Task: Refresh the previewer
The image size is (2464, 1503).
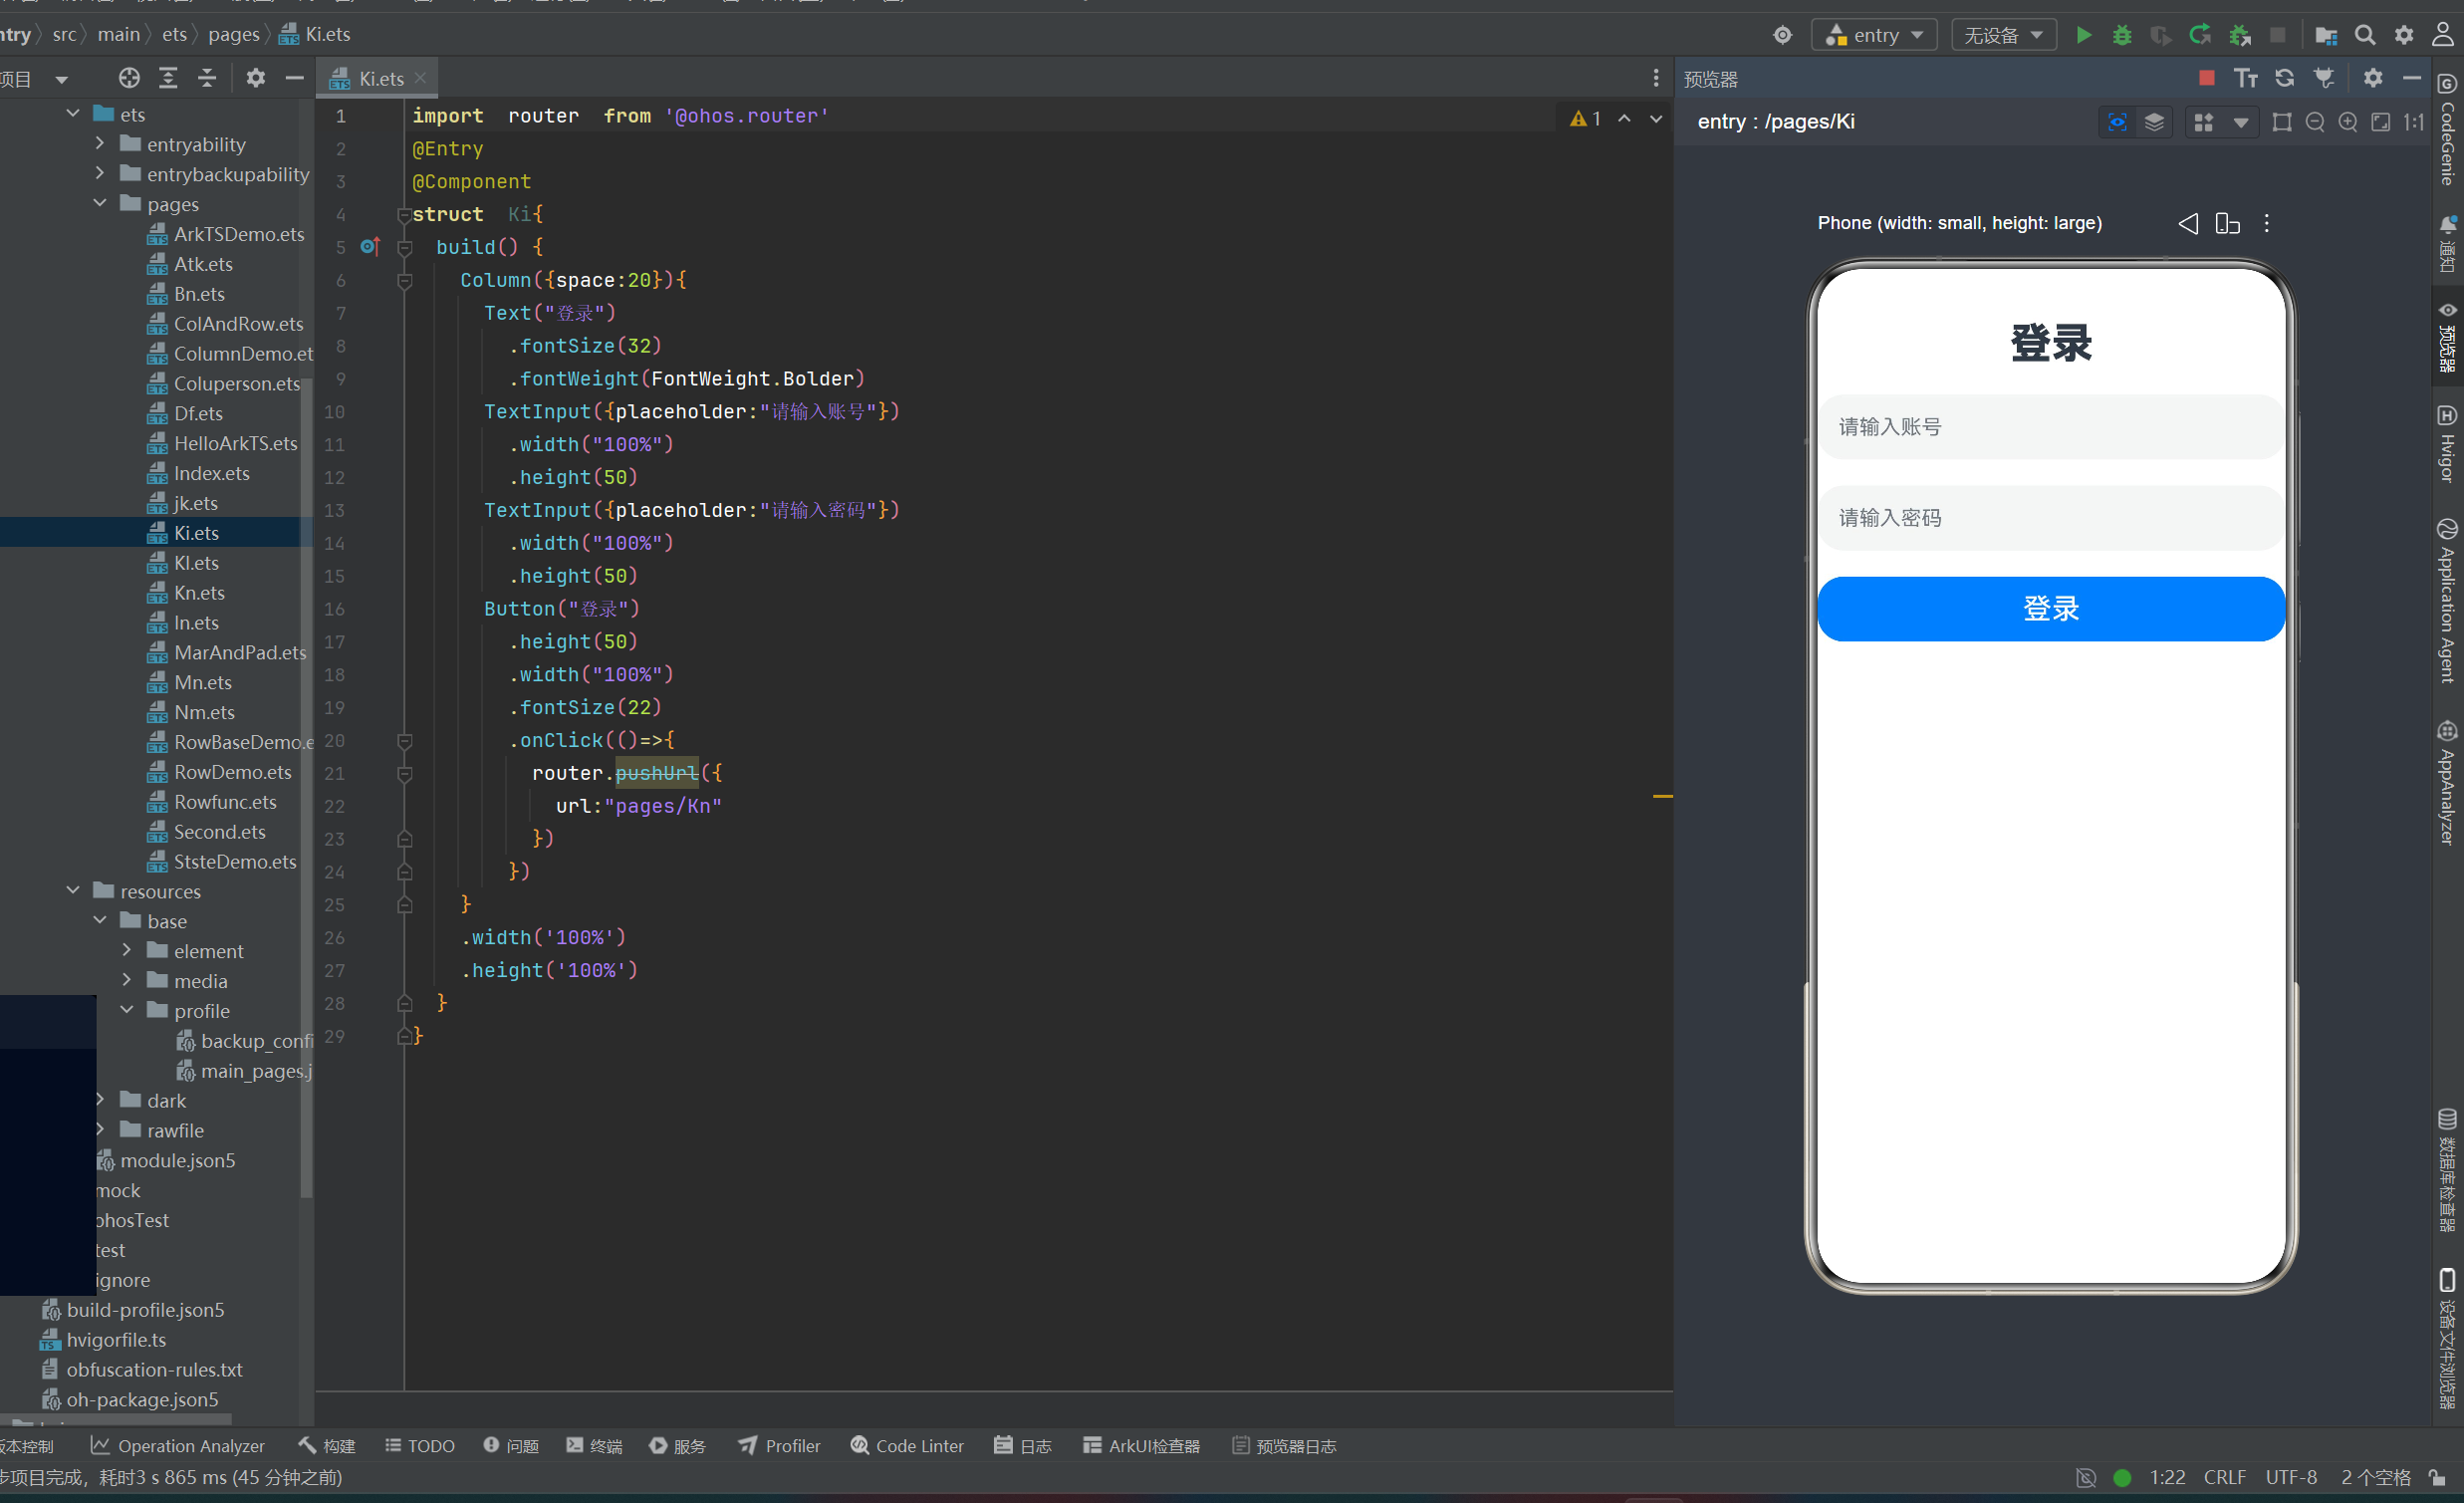Action: tap(2285, 78)
